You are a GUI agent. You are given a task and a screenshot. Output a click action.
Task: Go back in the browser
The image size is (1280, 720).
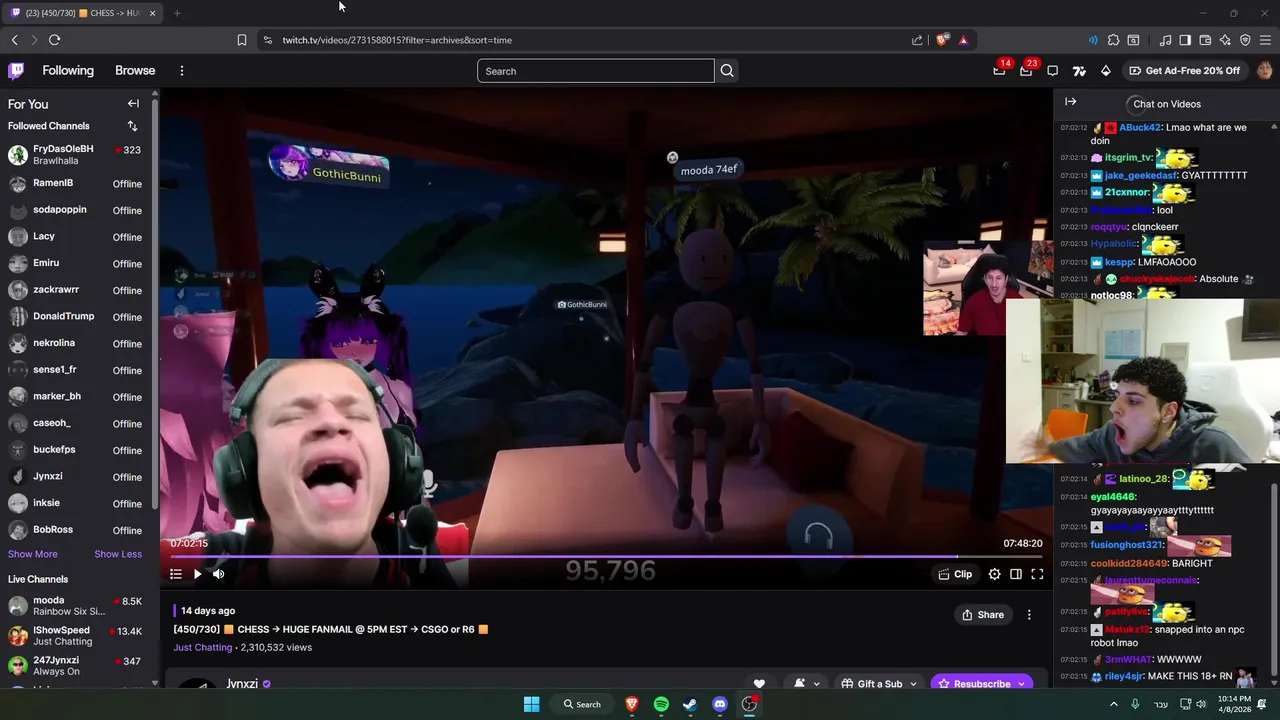pyautogui.click(x=14, y=40)
